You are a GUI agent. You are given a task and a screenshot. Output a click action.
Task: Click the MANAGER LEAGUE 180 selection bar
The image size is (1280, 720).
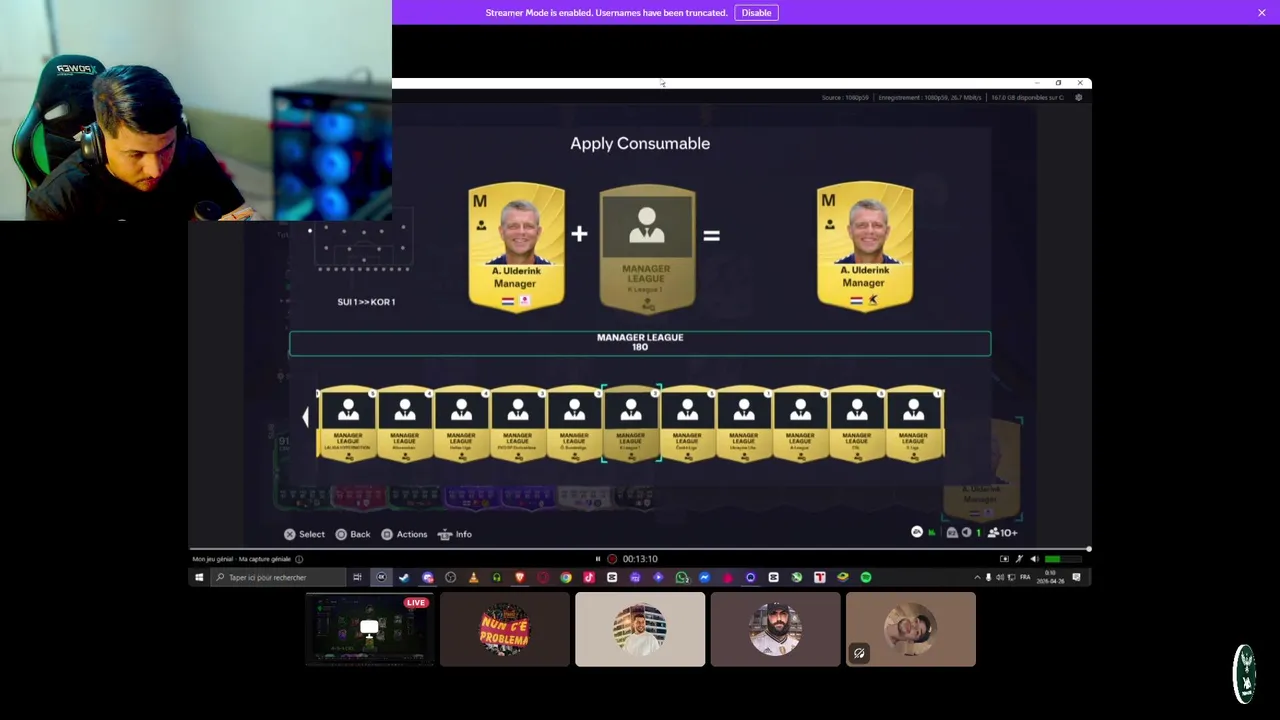coord(640,343)
